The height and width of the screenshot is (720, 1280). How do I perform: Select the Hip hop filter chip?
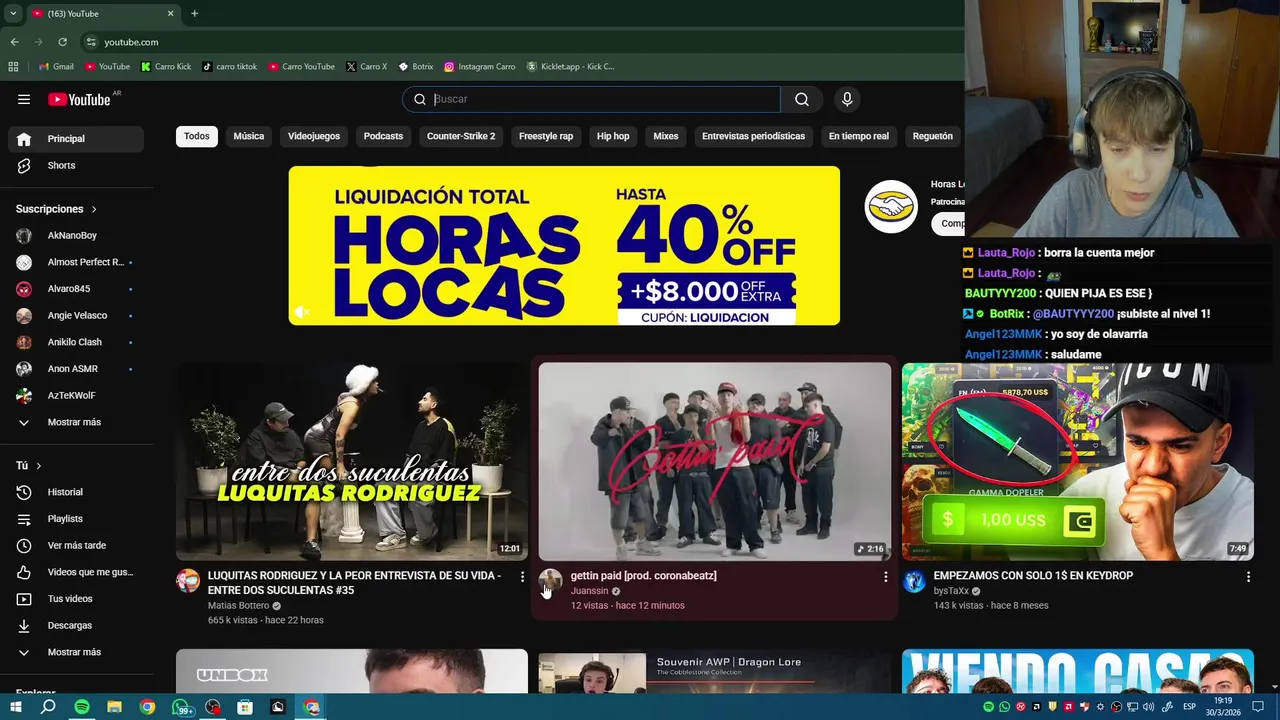pyautogui.click(x=613, y=136)
